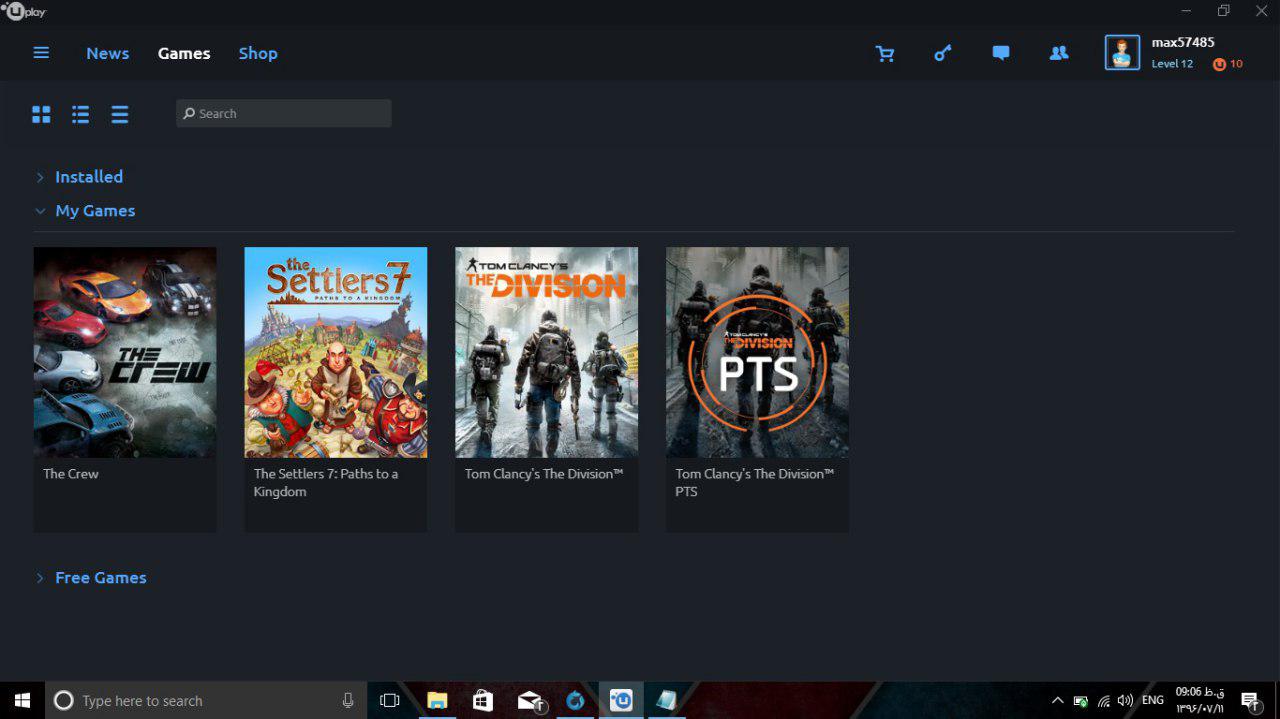The height and width of the screenshot is (719, 1280).
Task: Click the Wi-Fi network tray icon
Action: (x=1103, y=700)
